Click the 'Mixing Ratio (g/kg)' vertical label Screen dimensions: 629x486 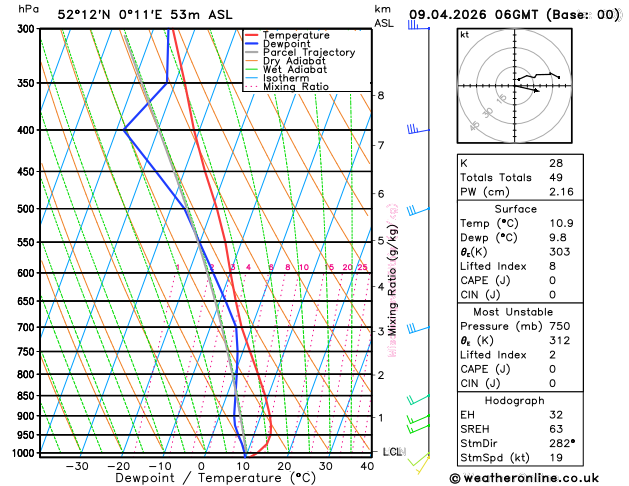(392, 280)
